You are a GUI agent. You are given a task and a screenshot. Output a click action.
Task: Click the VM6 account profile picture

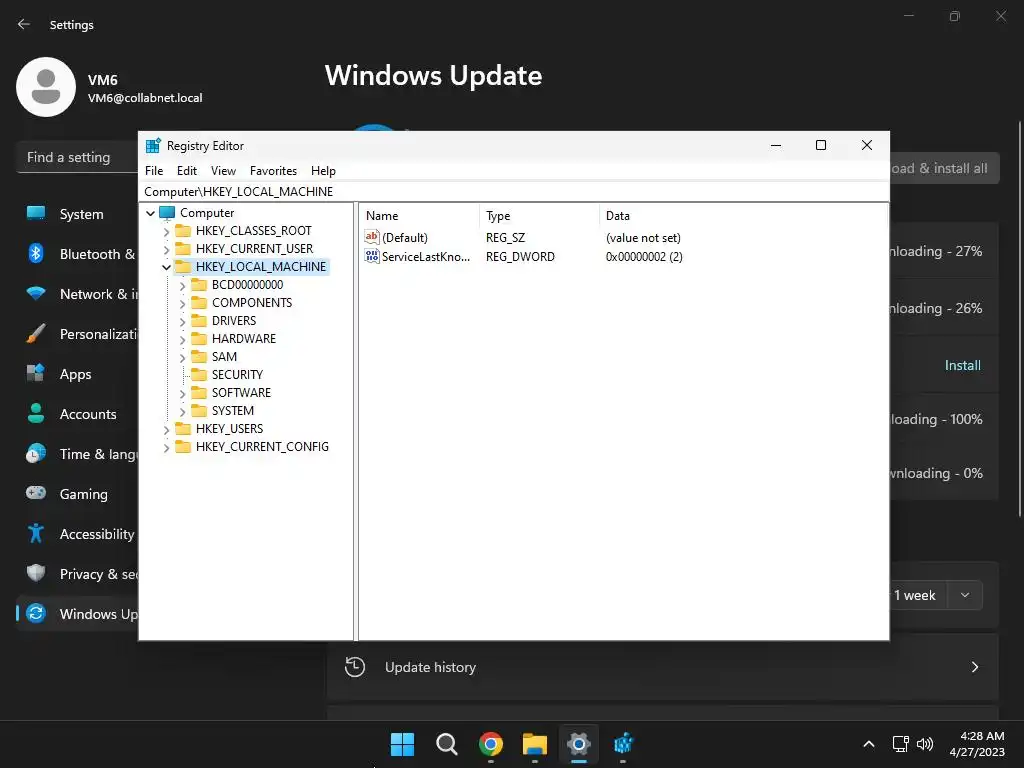46,87
